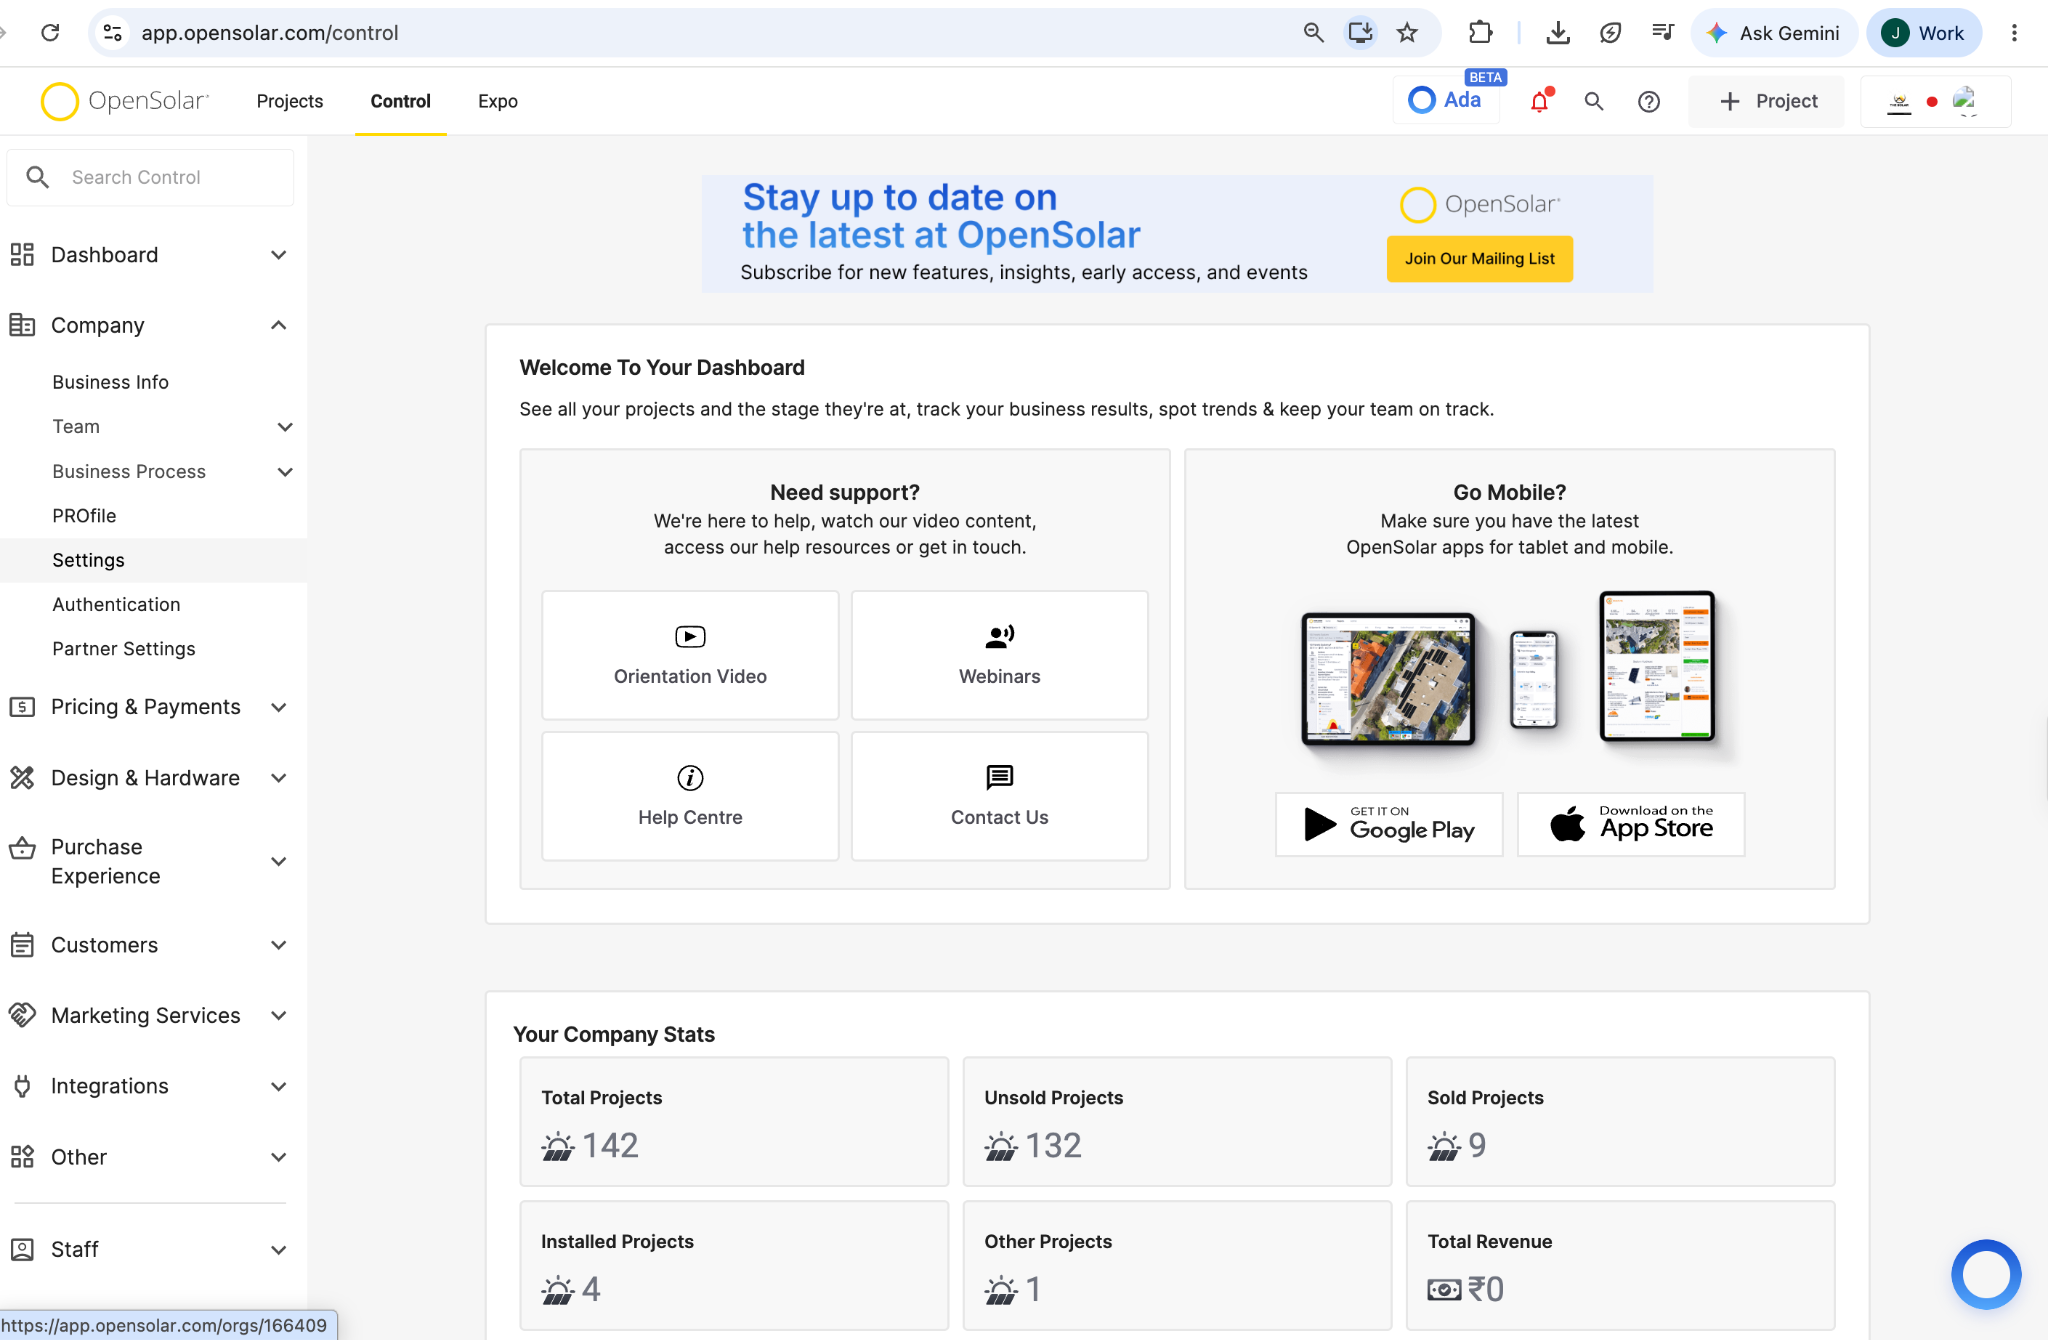Expand Pricing & Payments section

click(x=279, y=707)
